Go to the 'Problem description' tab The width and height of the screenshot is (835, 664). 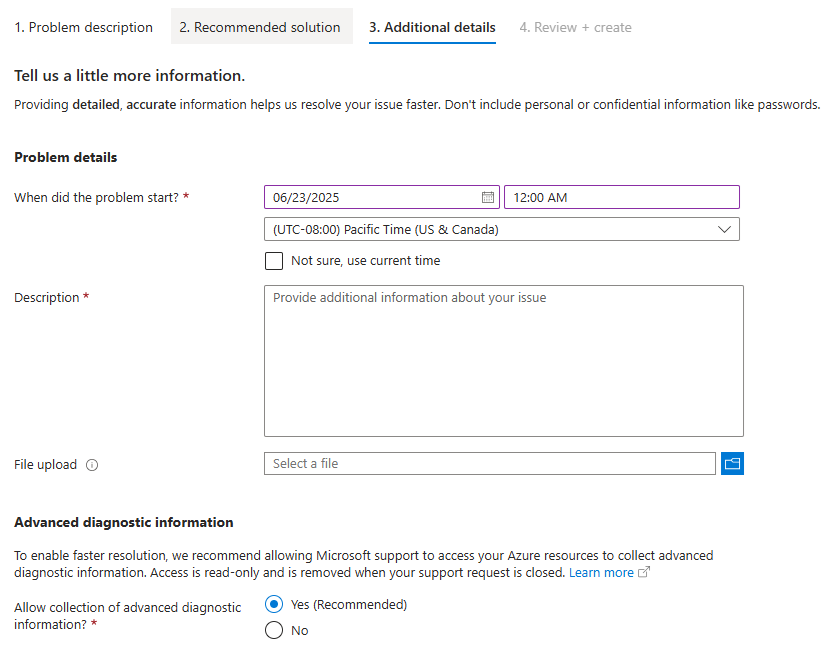point(84,28)
